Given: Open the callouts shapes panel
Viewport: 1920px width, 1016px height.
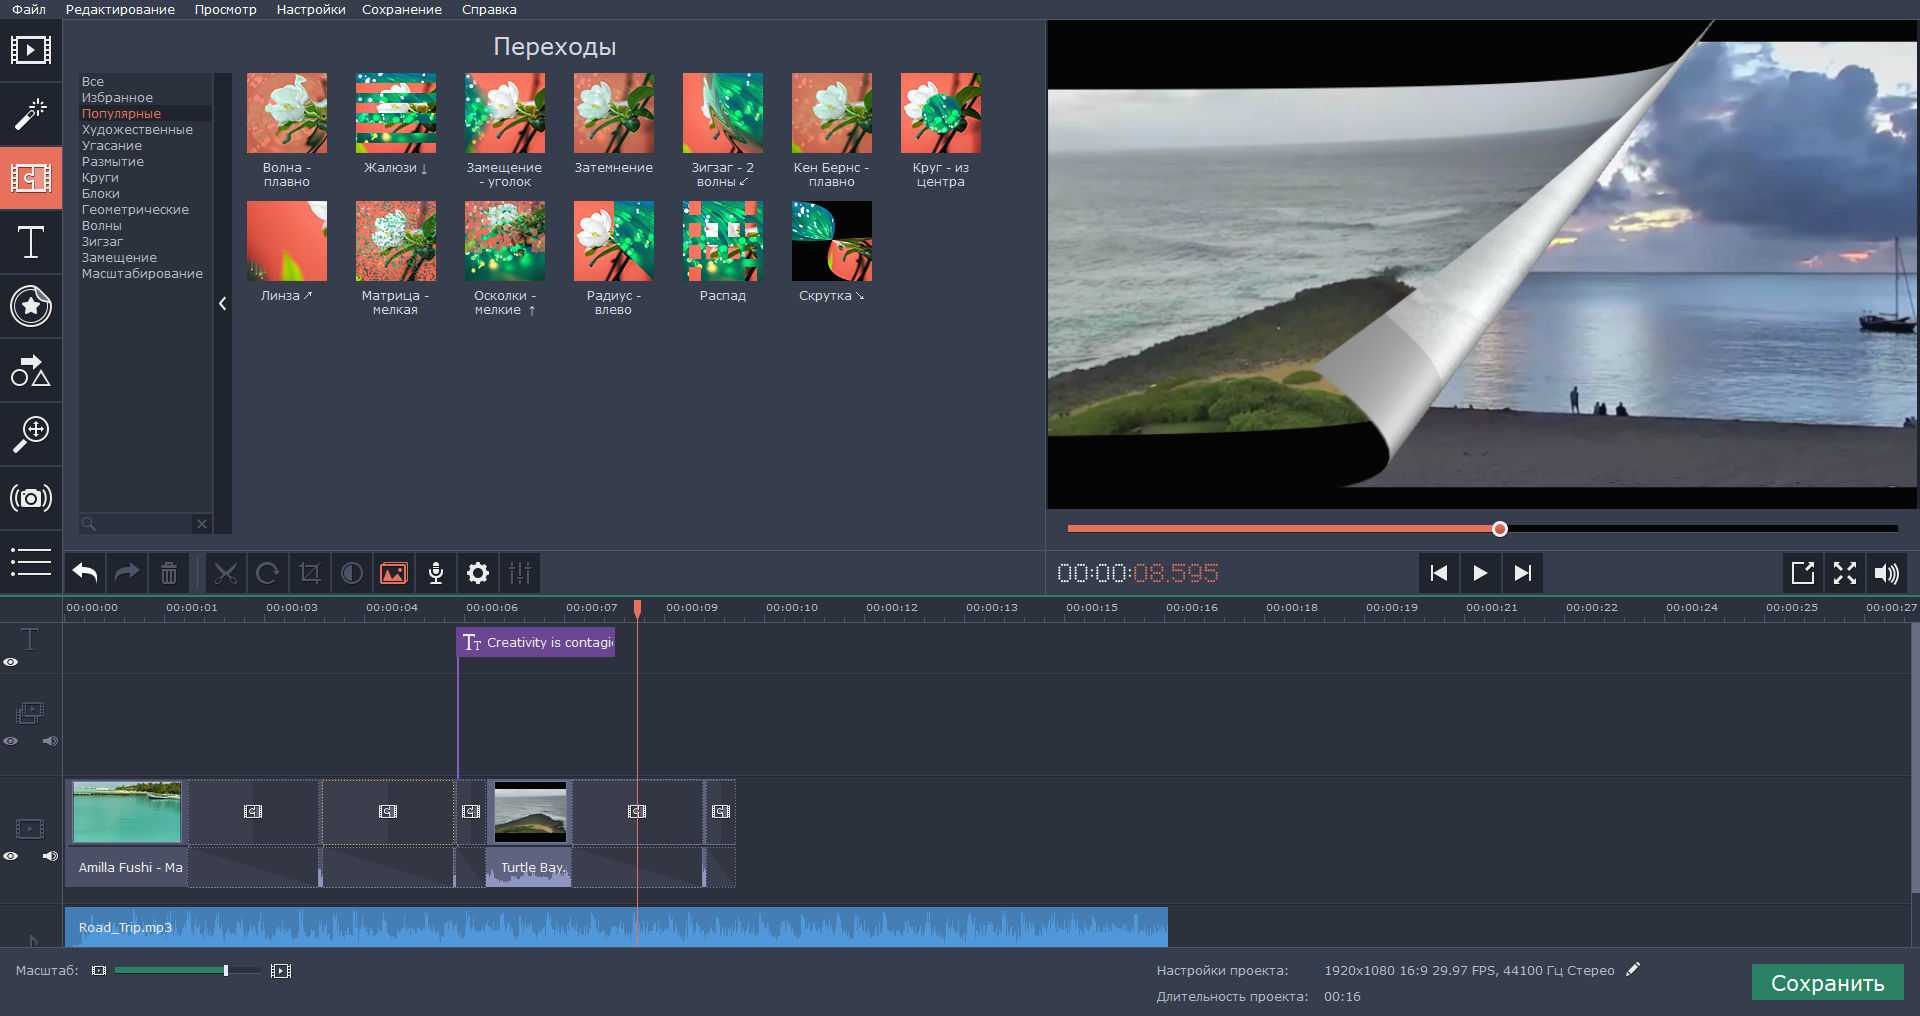Looking at the screenshot, I should tap(31, 370).
